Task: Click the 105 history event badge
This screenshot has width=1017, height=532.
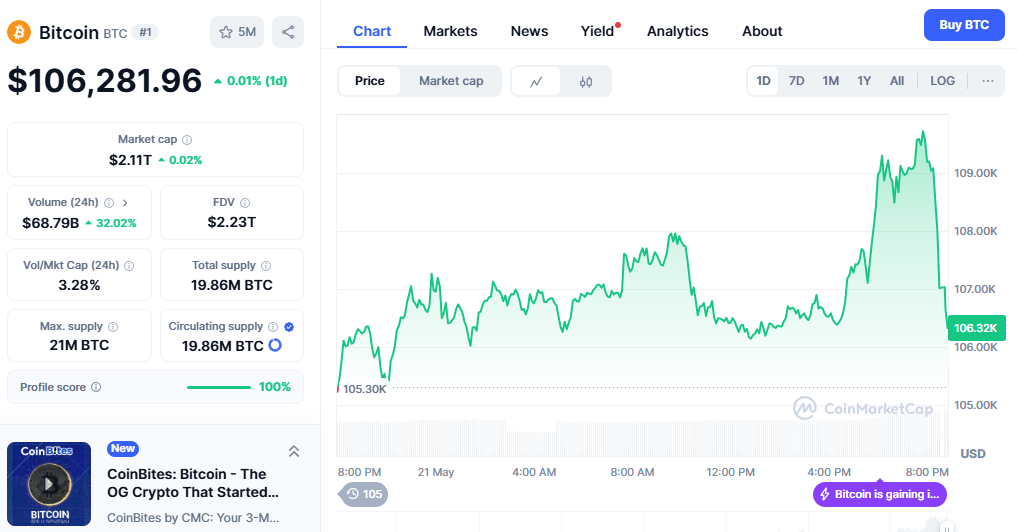Action: 364,494
